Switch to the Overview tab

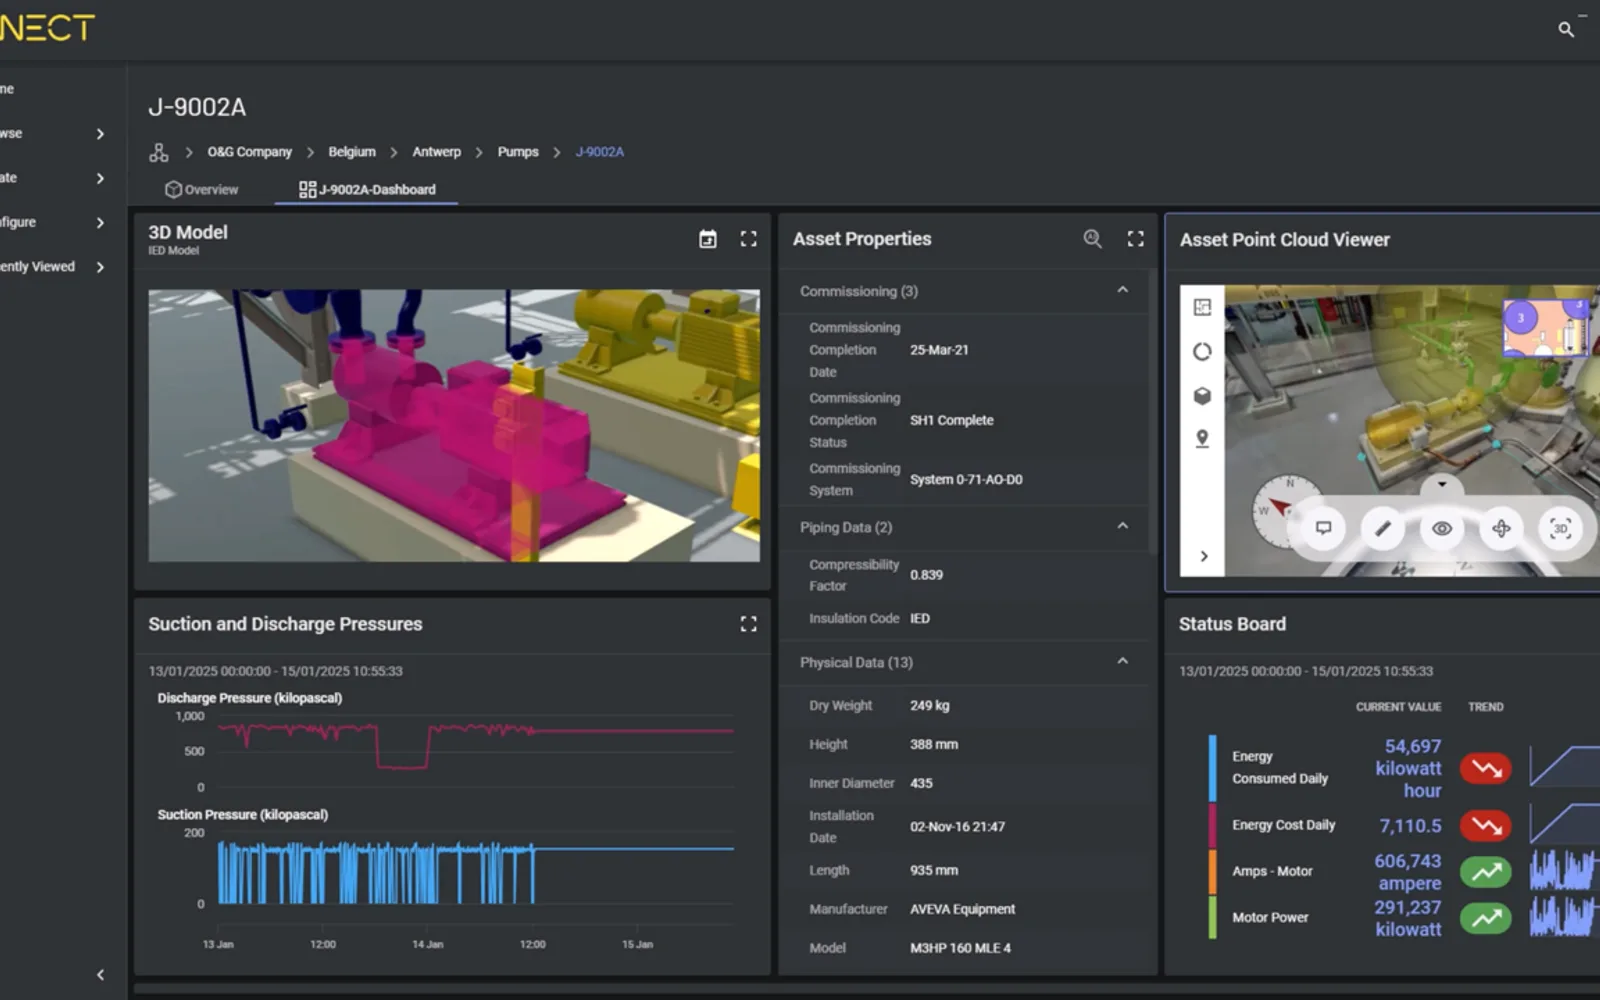[x=202, y=190]
